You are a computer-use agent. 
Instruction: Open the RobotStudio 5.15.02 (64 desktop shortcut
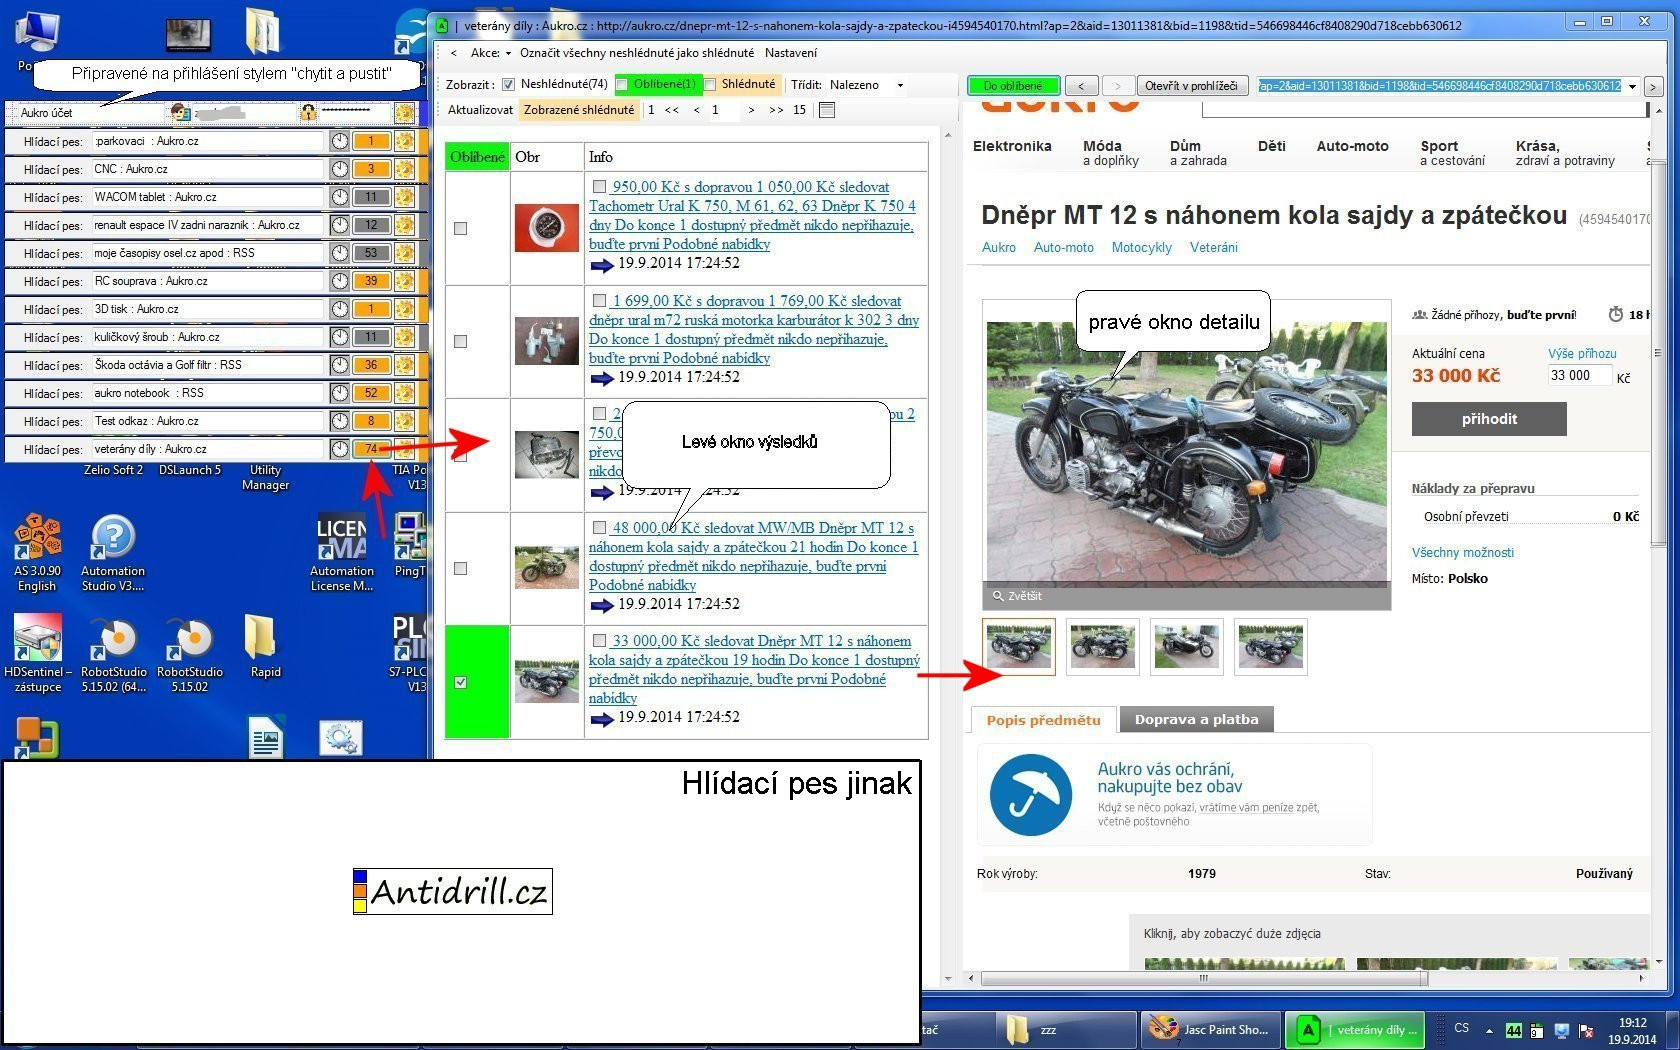113,654
